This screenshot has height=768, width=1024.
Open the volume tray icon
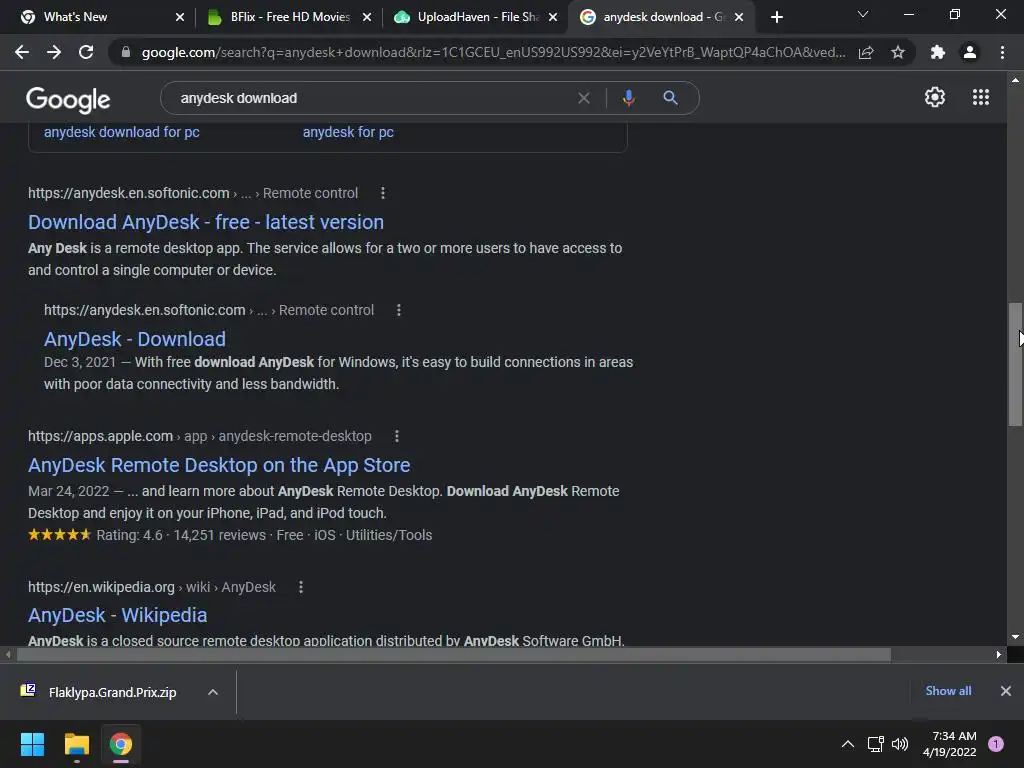pos(900,744)
